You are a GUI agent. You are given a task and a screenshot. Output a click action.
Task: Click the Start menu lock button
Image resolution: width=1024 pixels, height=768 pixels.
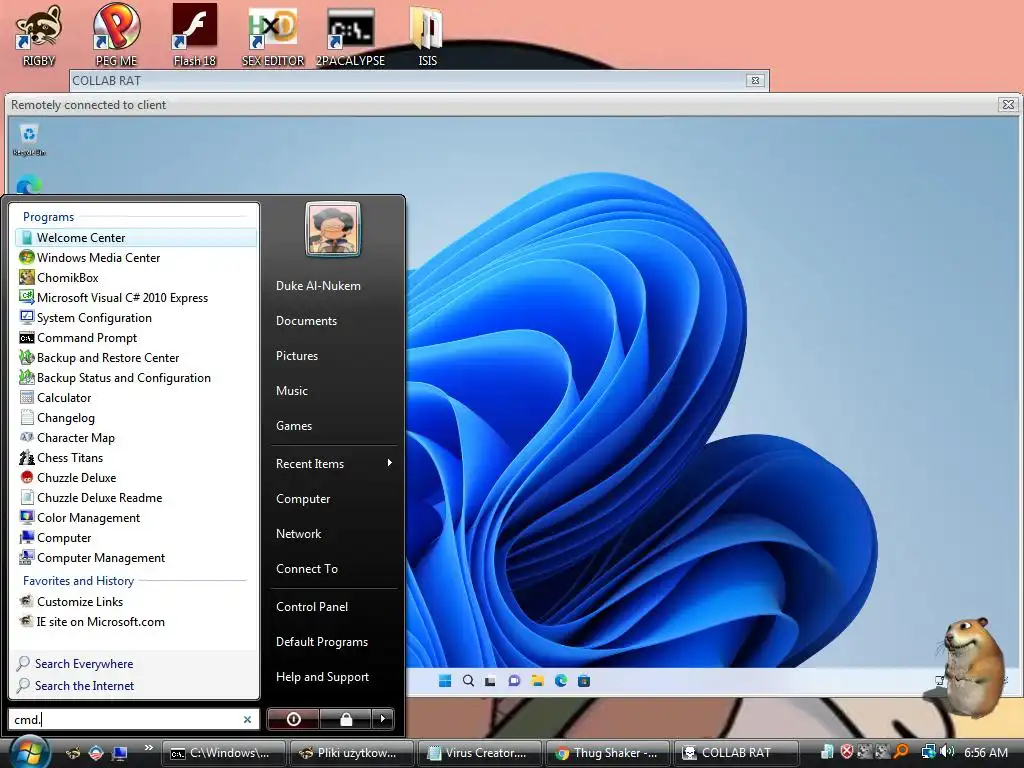click(x=345, y=719)
